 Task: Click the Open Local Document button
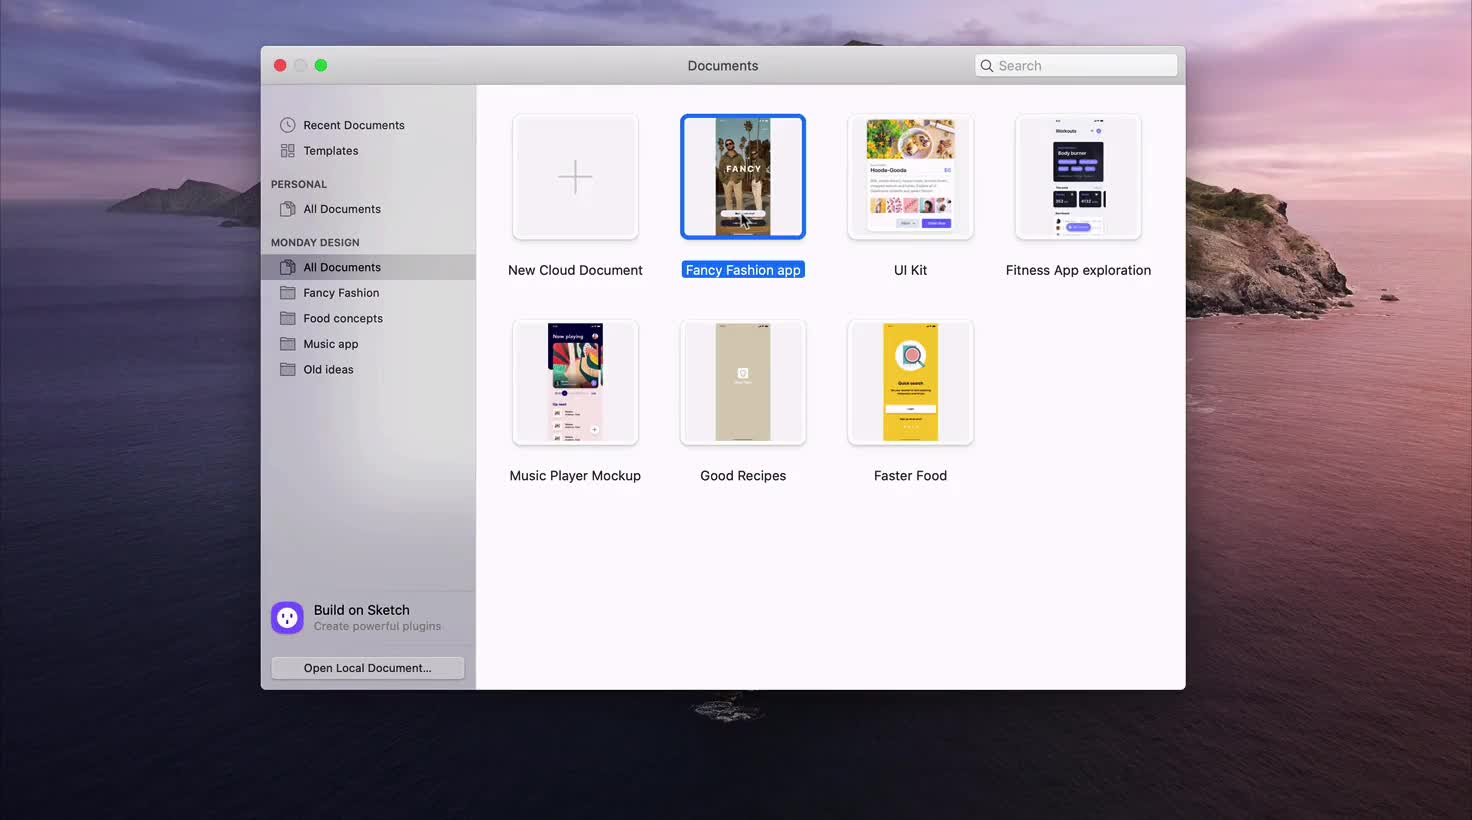tap(368, 668)
